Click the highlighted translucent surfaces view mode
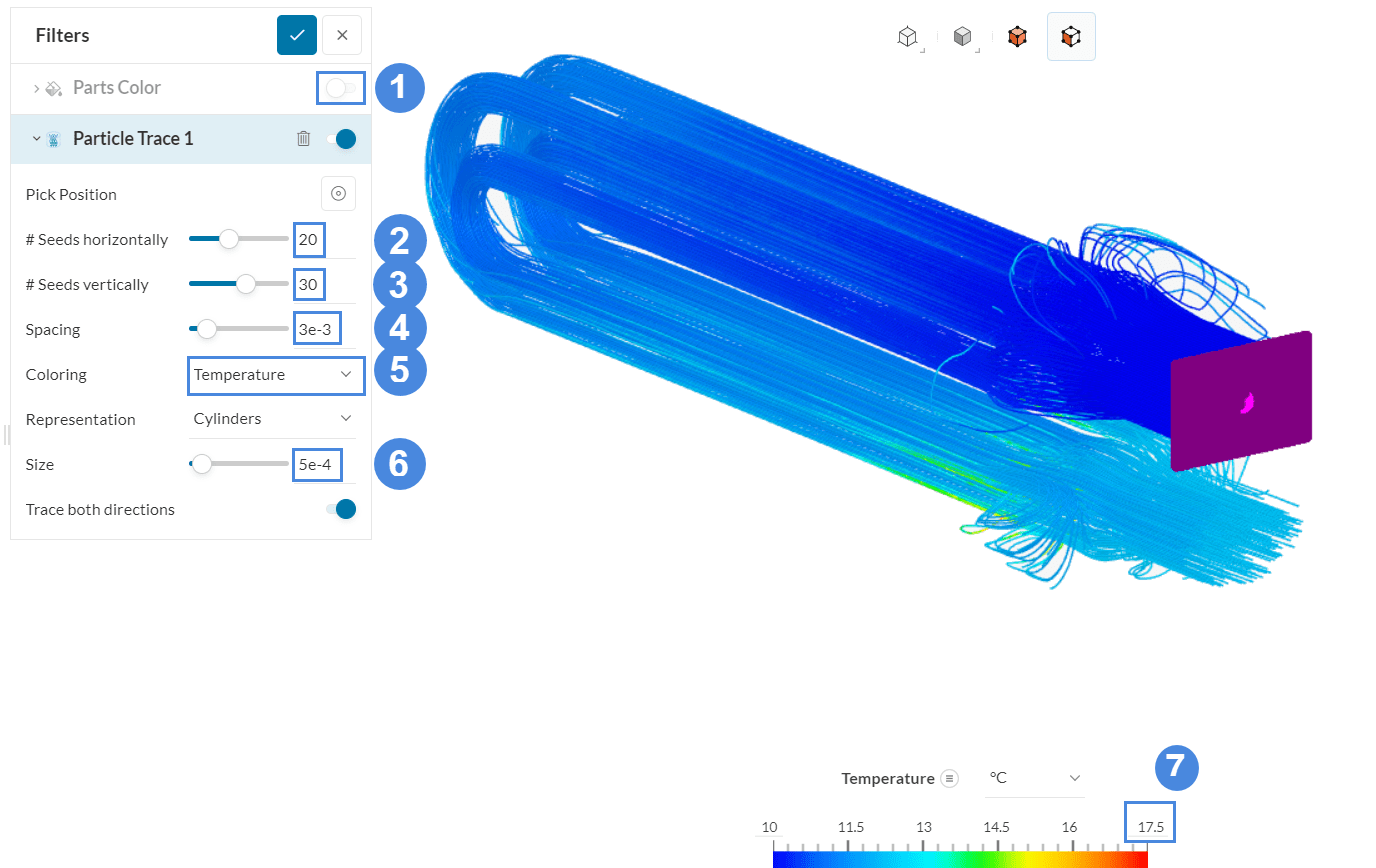Image resolution: width=1376 pixels, height=868 pixels. pos(1071,36)
